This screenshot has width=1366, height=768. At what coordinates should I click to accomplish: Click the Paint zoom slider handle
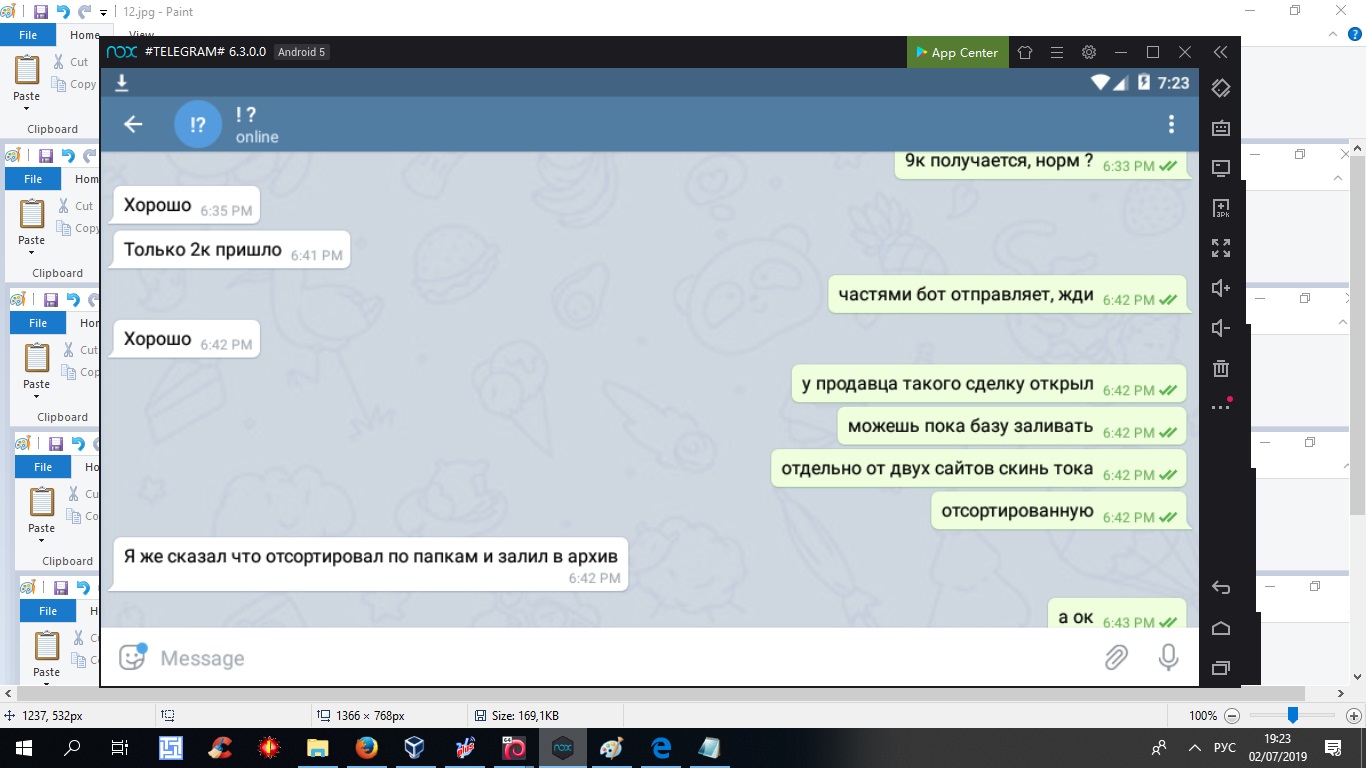tap(1293, 715)
